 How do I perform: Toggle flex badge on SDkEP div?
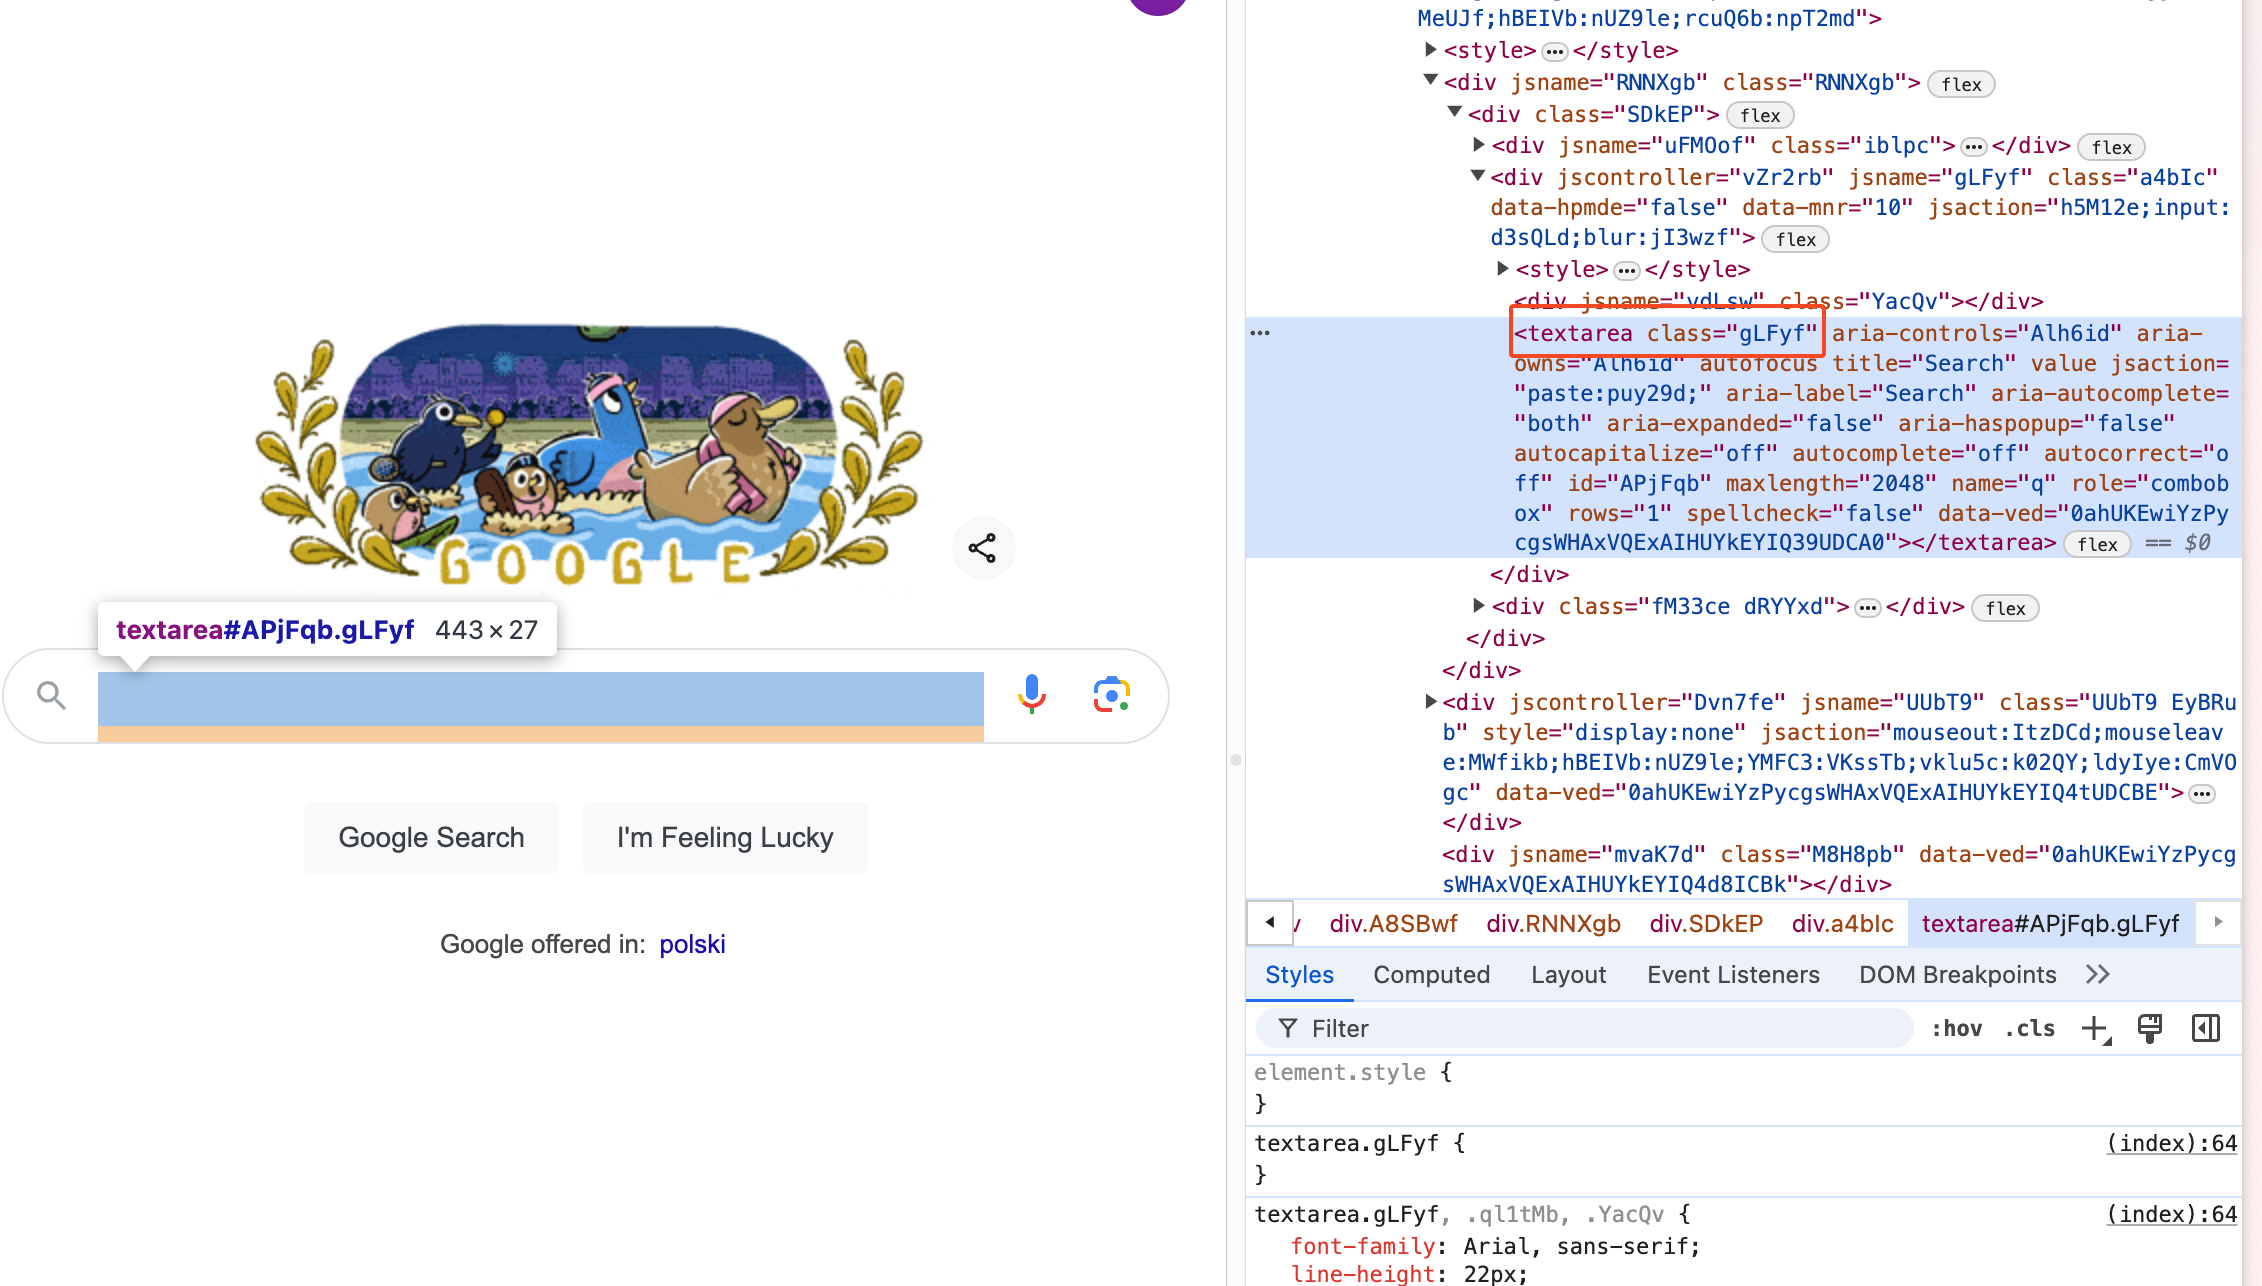pyautogui.click(x=1760, y=116)
